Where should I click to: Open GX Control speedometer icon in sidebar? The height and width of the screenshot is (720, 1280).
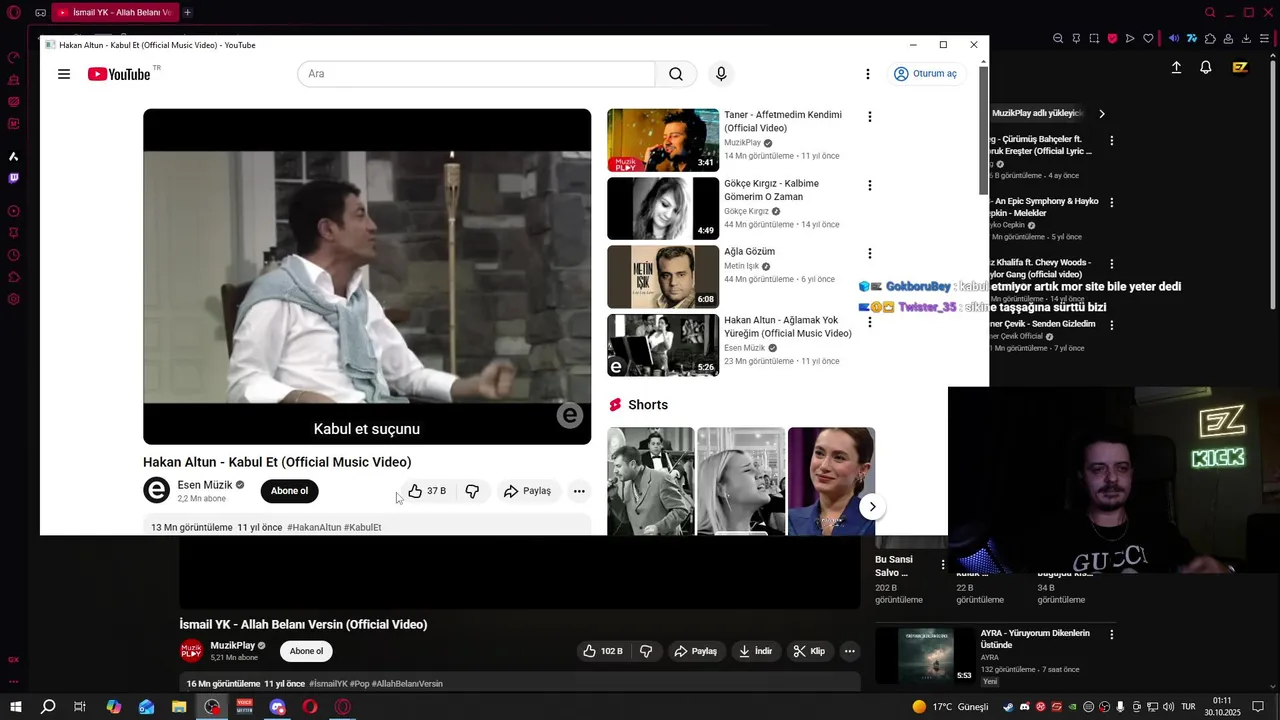pyautogui.click(x=14, y=57)
